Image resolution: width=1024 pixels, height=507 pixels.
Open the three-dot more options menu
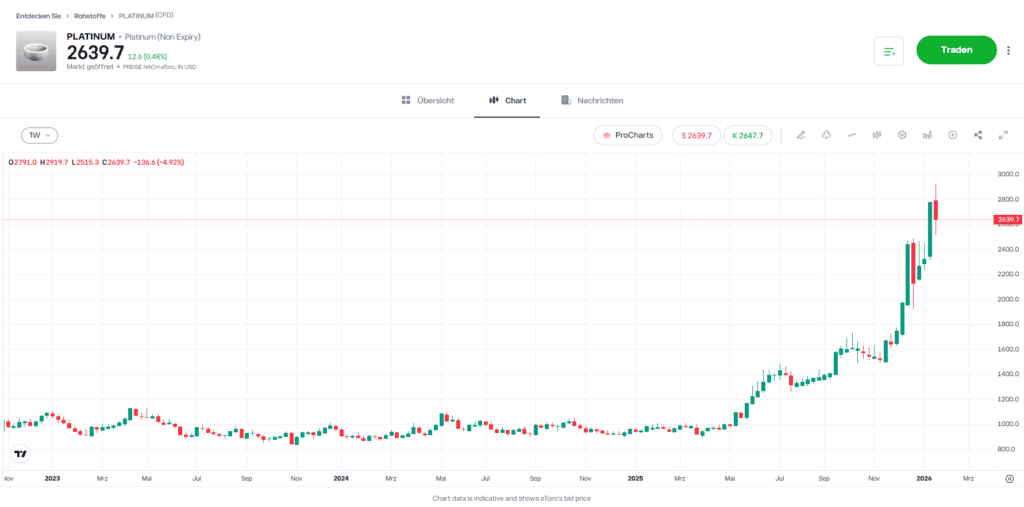(1008, 50)
